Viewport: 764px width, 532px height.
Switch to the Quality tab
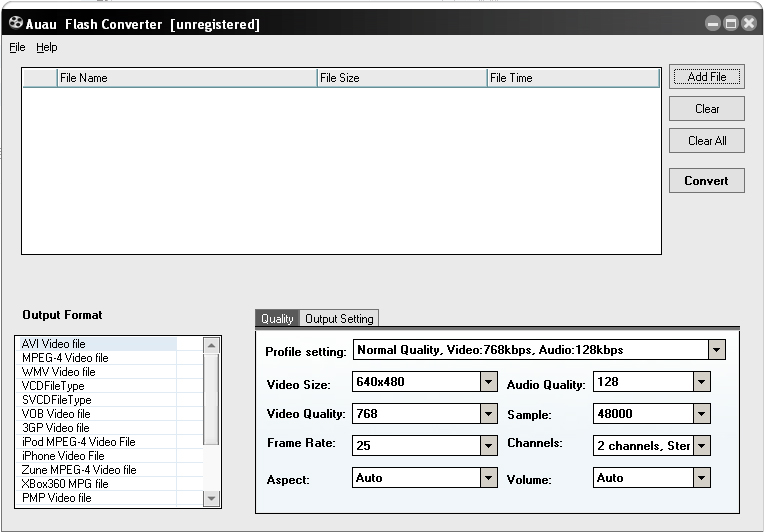[277, 319]
